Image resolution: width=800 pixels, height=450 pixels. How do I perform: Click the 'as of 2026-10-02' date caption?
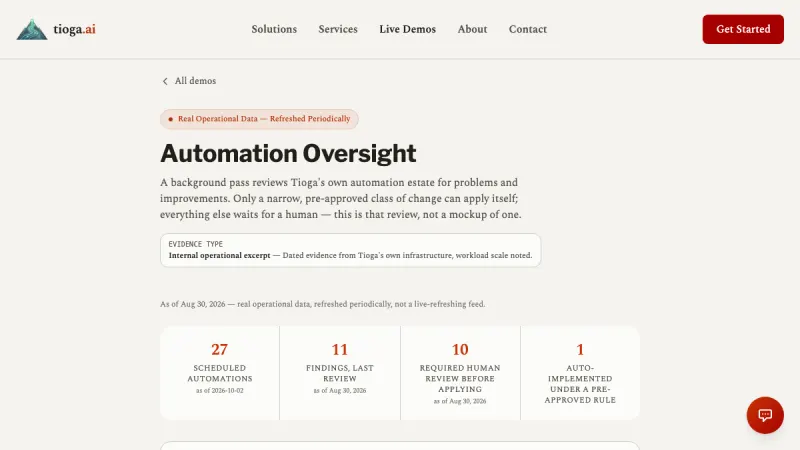pyautogui.click(x=219, y=390)
